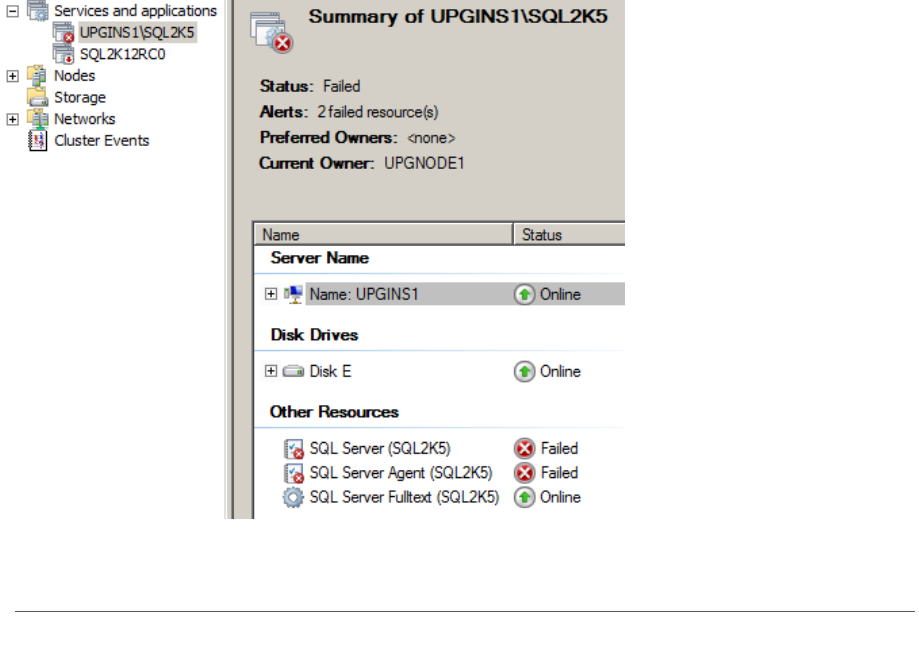The width and height of the screenshot is (919, 657).
Task: Select UPGINS1\SQL2K5 in the tree
Action: 137,32
